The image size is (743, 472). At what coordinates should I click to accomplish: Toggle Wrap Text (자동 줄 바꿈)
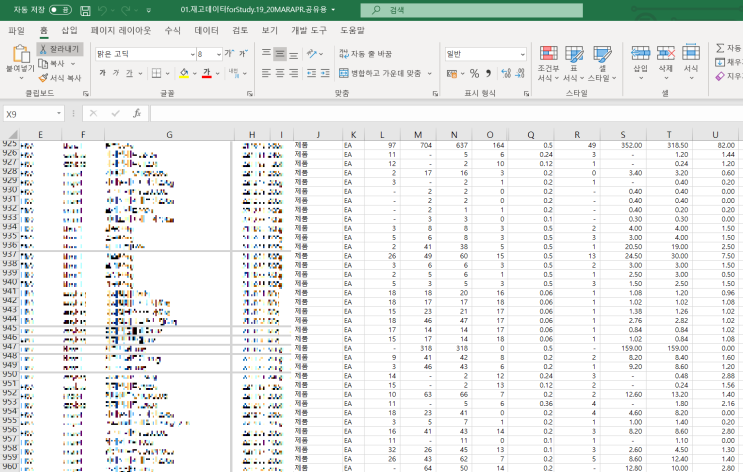tap(366, 53)
